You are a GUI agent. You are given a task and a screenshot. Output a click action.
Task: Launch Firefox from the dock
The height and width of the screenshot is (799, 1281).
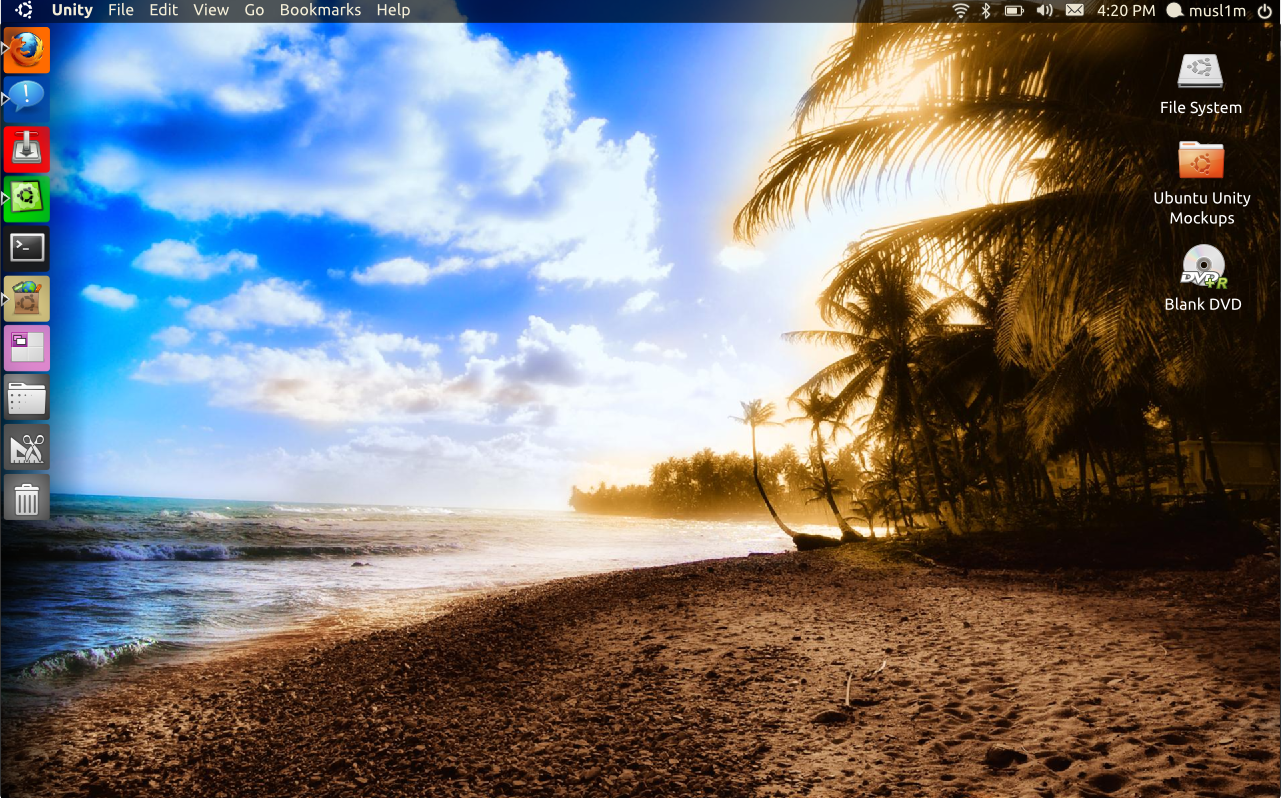(x=26, y=50)
